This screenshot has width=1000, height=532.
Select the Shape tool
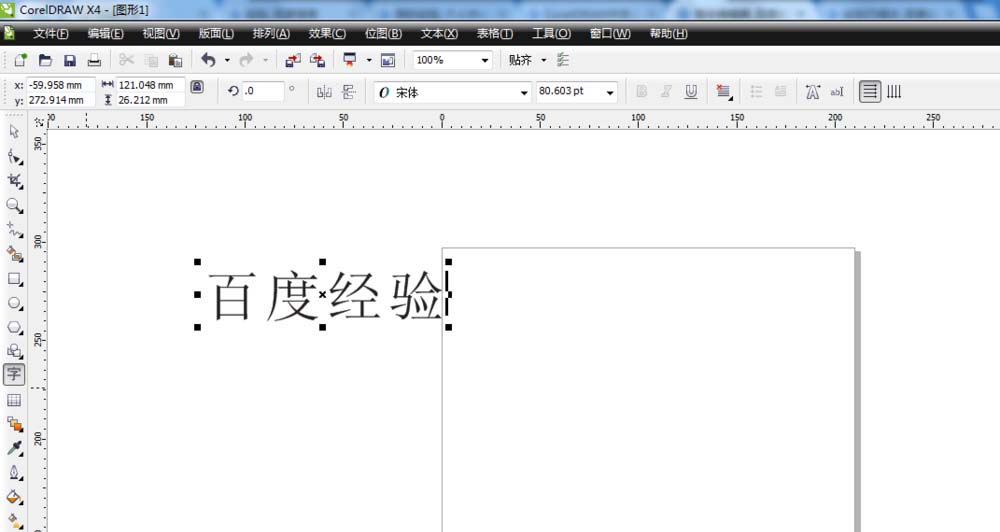pos(14,156)
